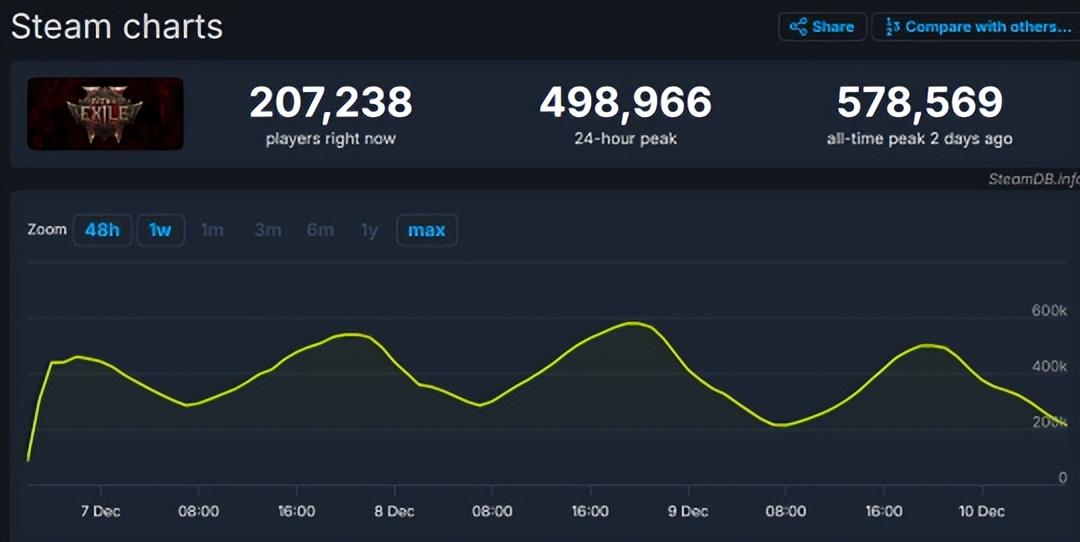The height and width of the screenshot is (542, 1080).
Task: Select the 48h zoom range
Action: (x=102, y=230)
